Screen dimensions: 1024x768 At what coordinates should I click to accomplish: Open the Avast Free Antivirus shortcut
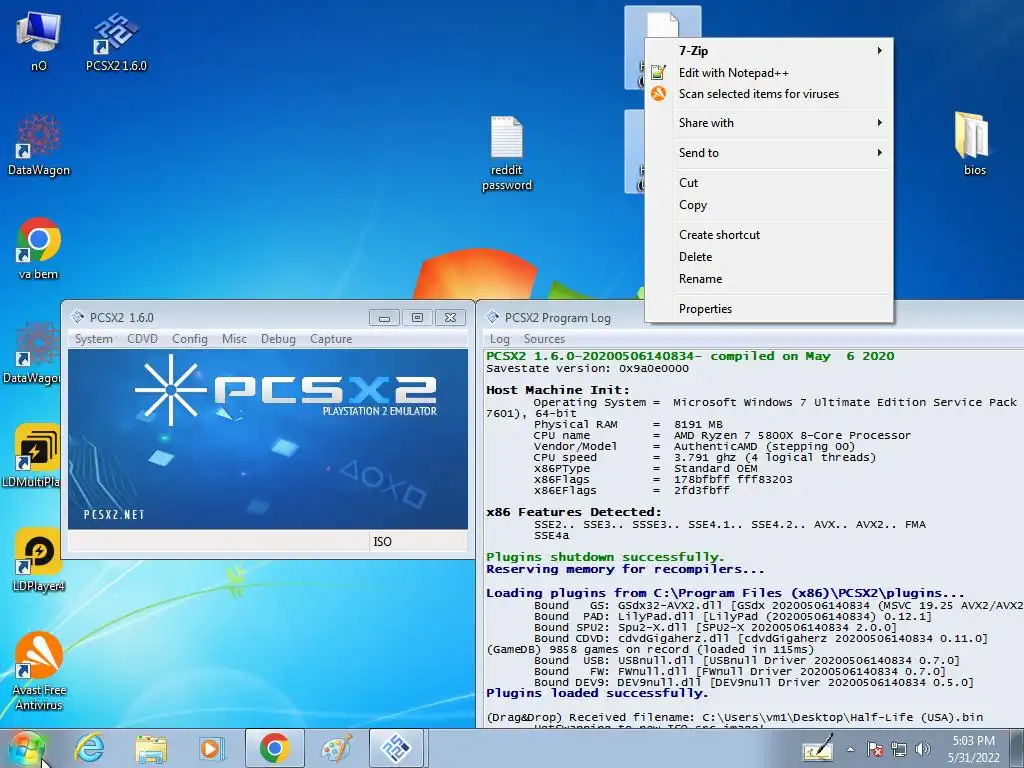pyautogui.click(x=39, y=671)
